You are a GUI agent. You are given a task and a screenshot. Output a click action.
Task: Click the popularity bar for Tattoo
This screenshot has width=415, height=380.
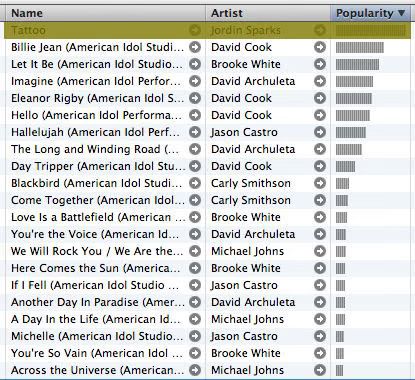(371, 30)
